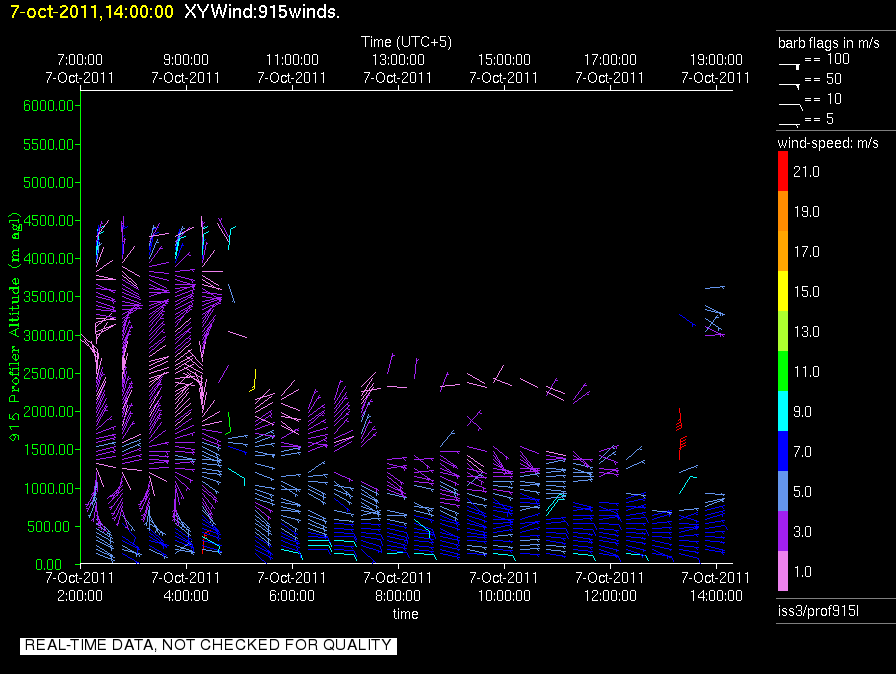The width and height of the screenshot is (896, 674).
Task: Click the 5000.00 altitude tick label
Action: [x=49, y=183]
